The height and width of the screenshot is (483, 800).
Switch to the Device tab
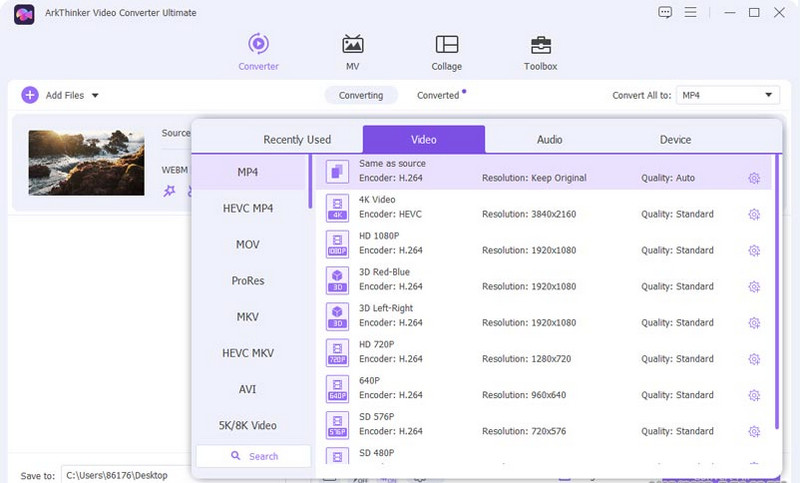pyautogui.click(x=675, y=139)
